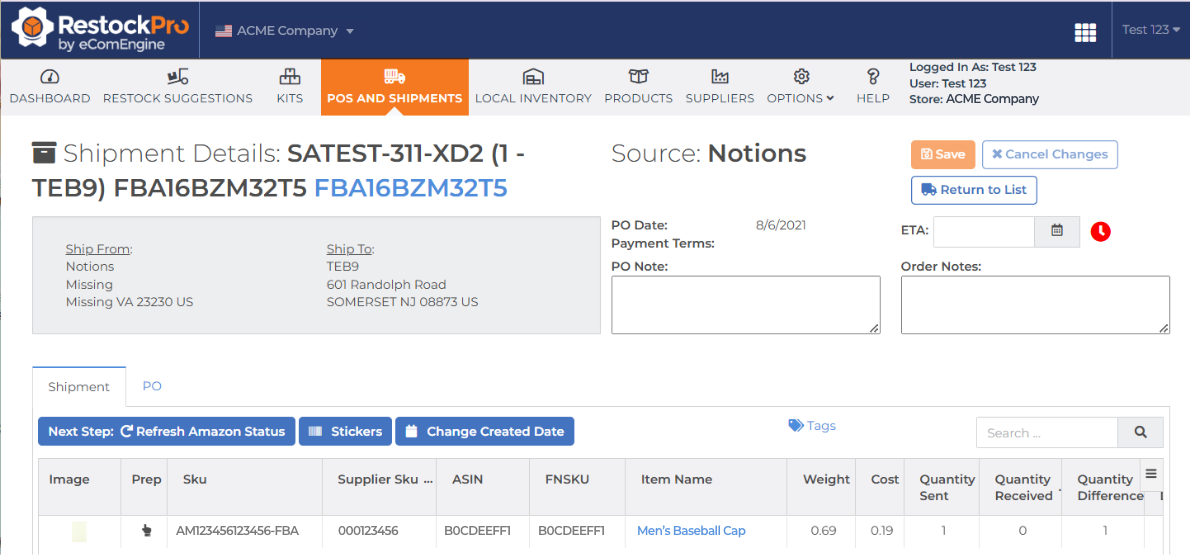Expand the Options menu
The image size is (1190, 555).
point(800,87)
